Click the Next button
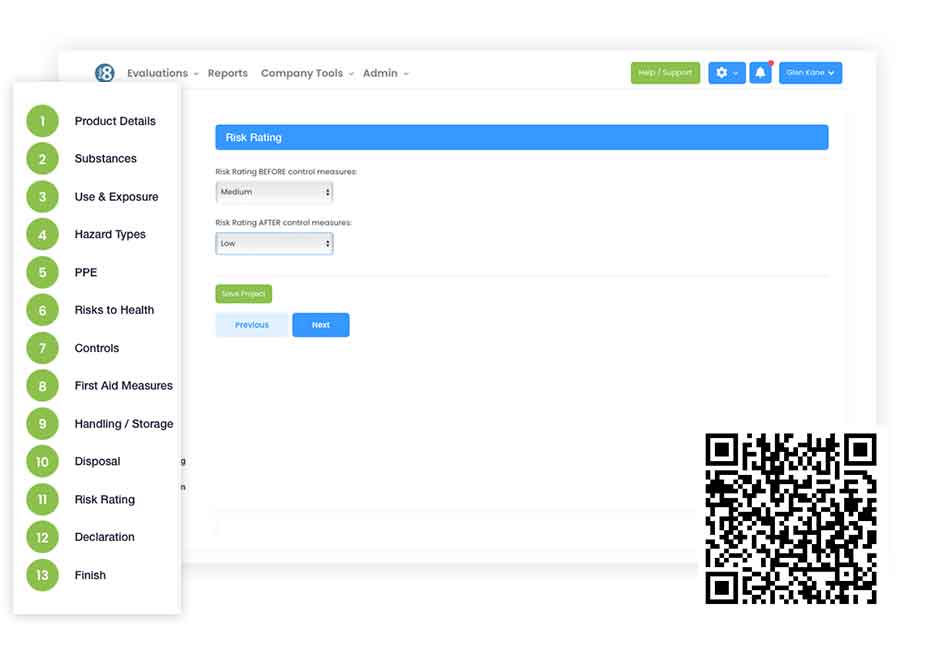 pyautogui.click(x=320, y=325)
